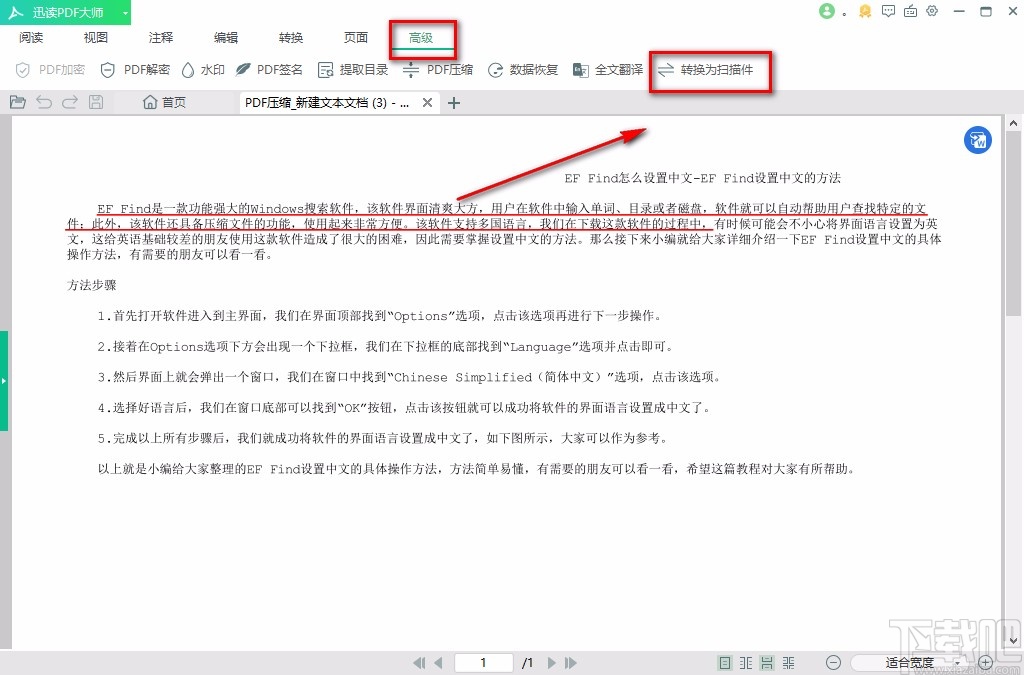Switch to the 注释 (annotate) ribbon tab

coord(159,37)
